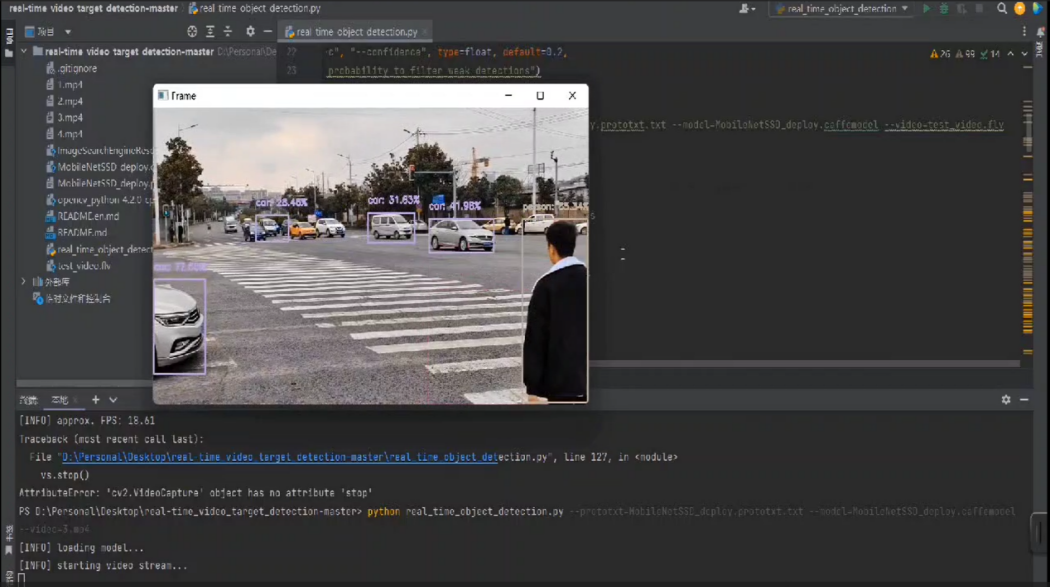This screenshot has width=1050, height=587.
Task: Expand the external libraries node
Action: pos(24,282)
